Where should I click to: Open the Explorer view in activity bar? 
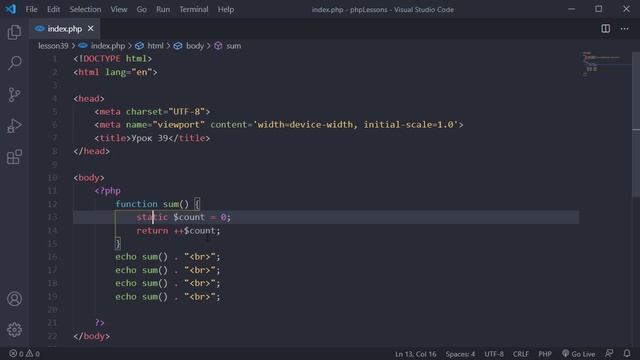click(14, 32)
